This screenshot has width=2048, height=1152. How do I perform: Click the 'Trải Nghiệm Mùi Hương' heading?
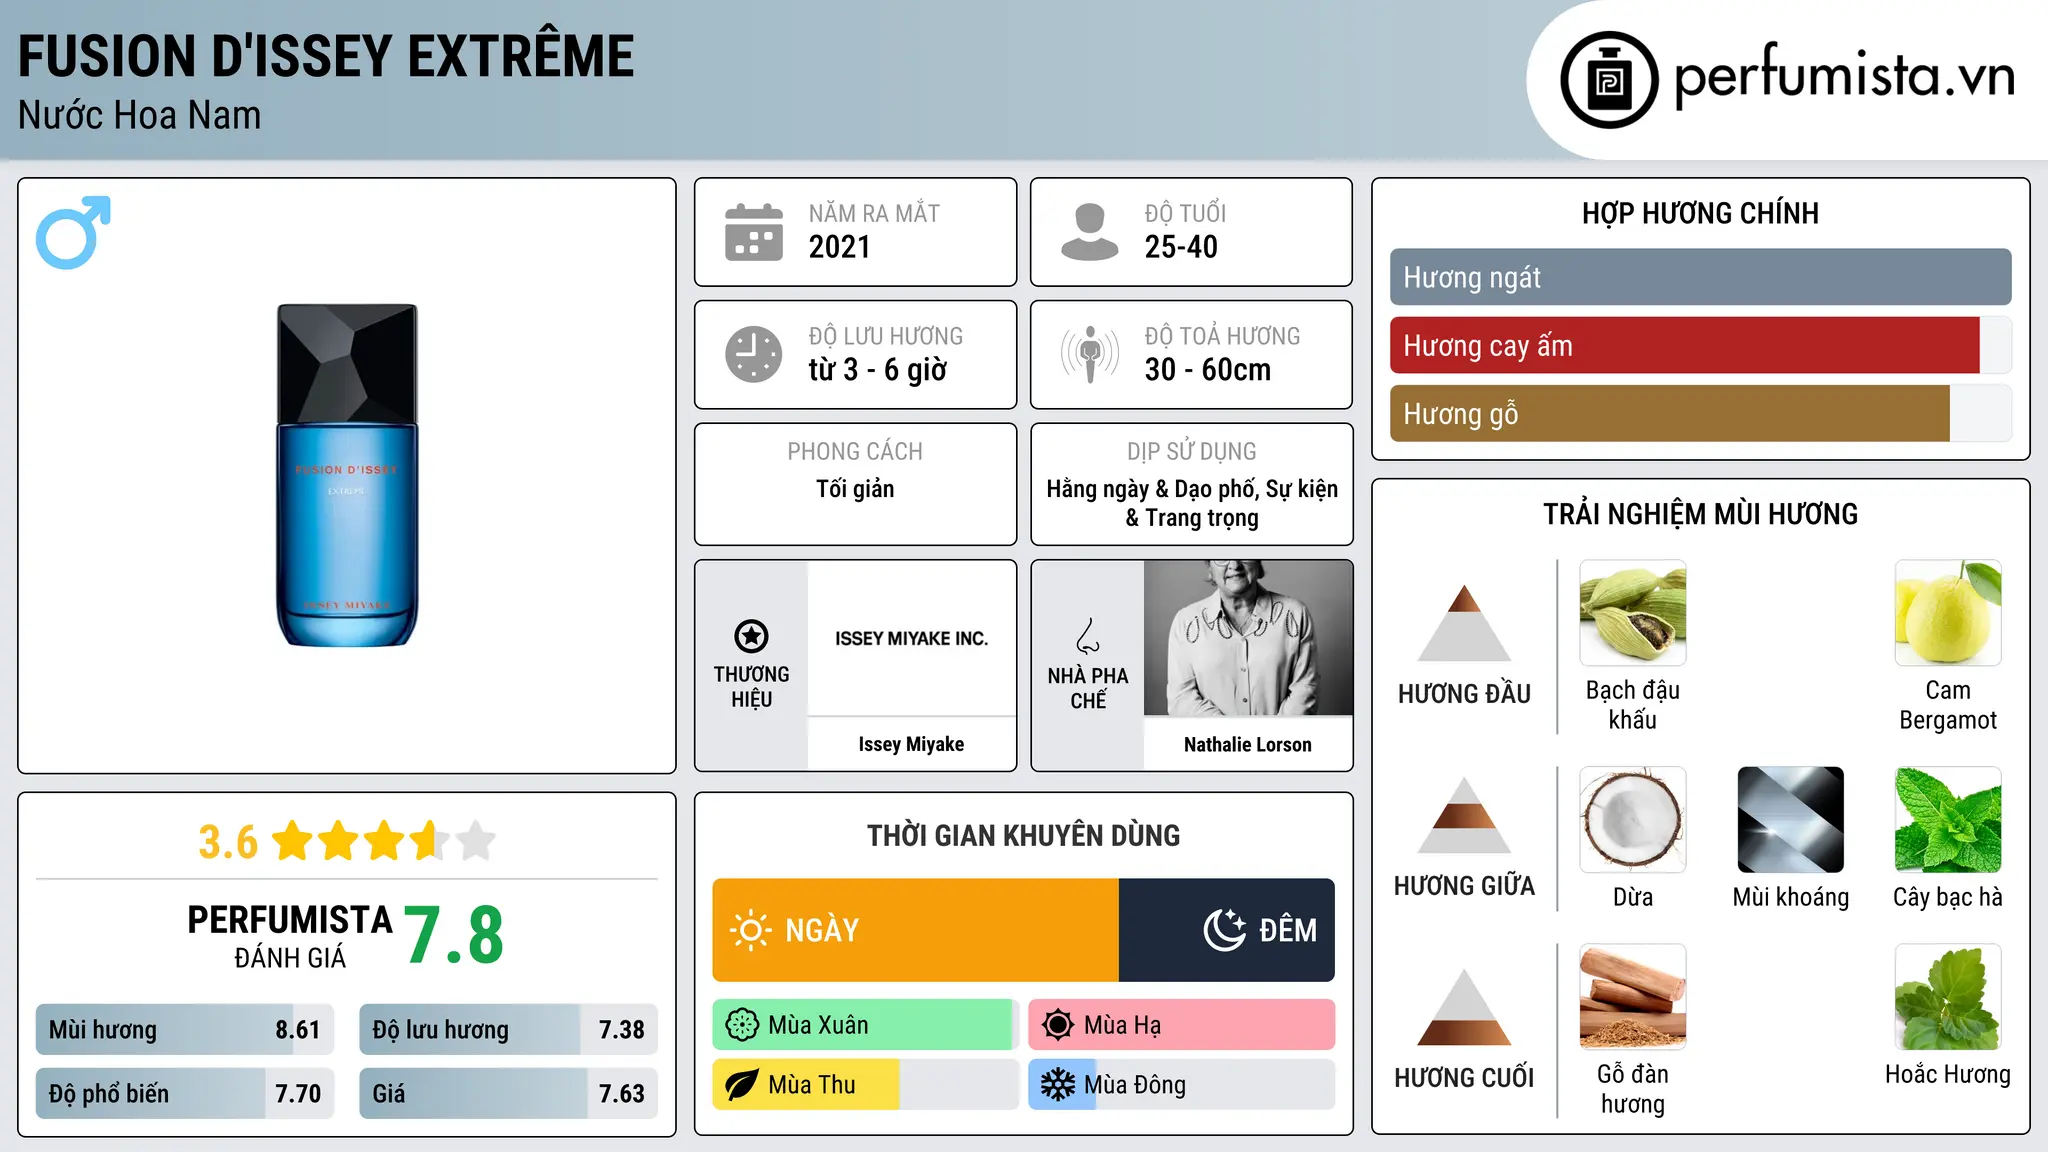[1701, 514]
